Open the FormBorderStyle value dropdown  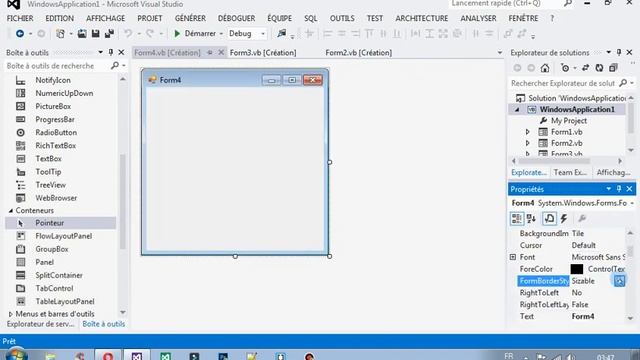619,281
